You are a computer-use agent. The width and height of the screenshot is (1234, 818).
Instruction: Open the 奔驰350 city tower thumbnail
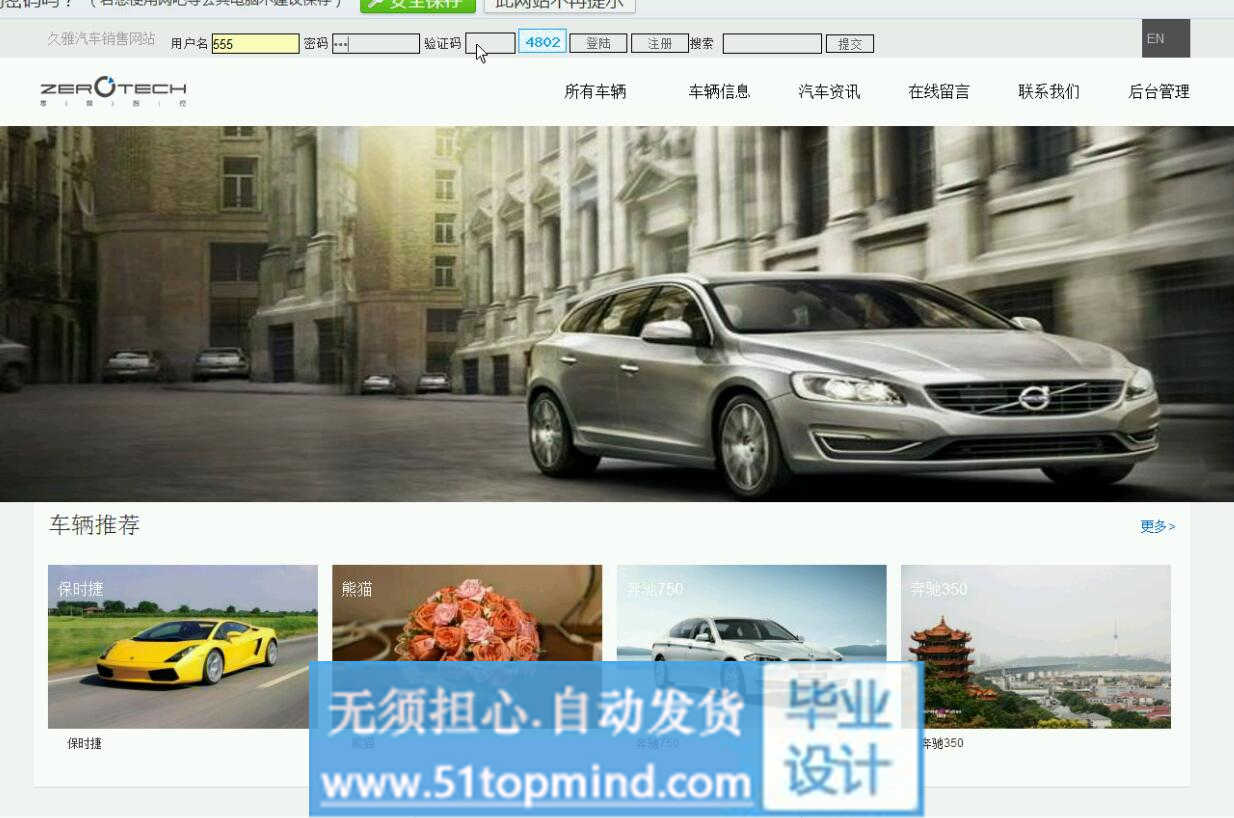1036,646
